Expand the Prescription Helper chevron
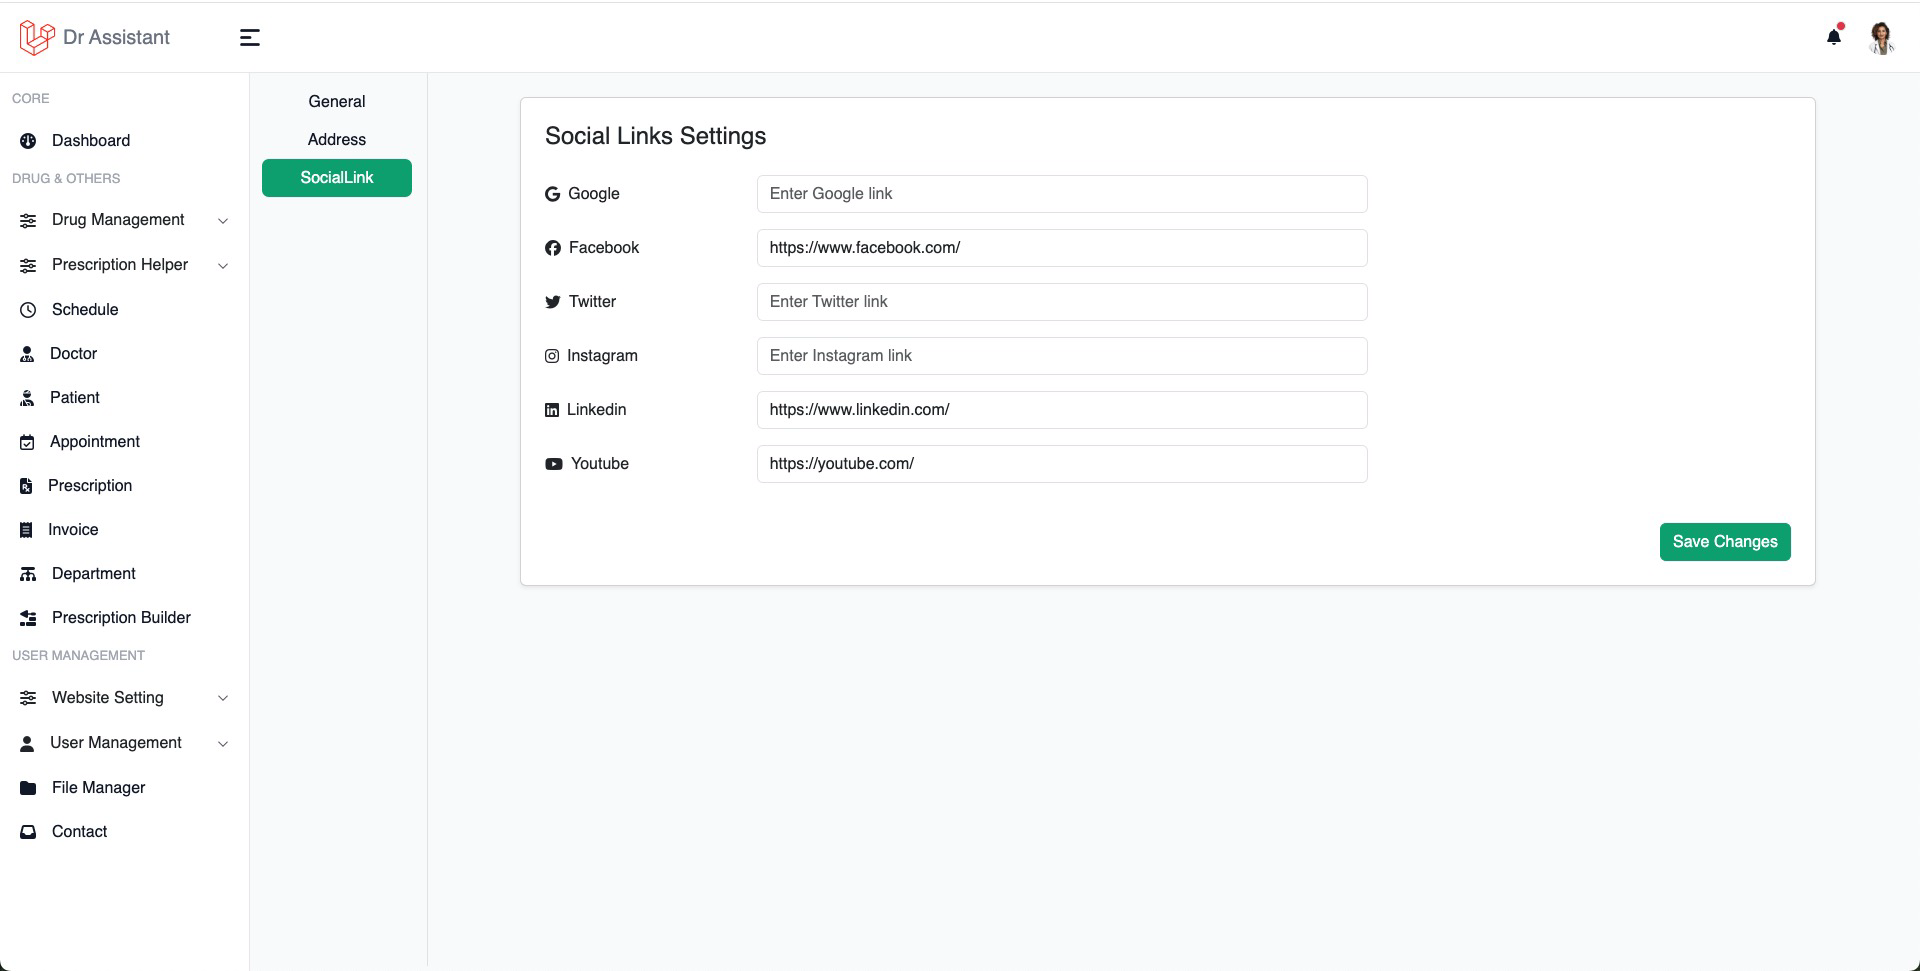 point(223,266)
